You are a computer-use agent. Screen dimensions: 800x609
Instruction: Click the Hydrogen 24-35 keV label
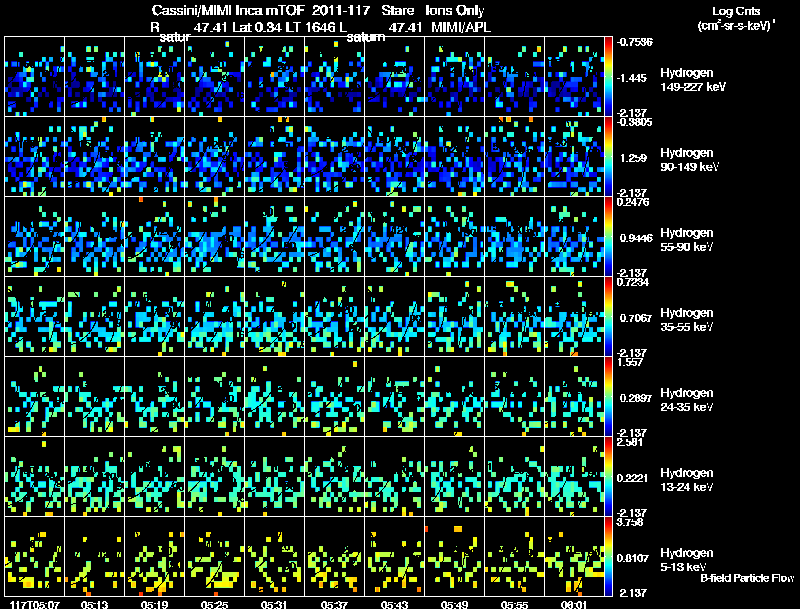coord(687,400)
